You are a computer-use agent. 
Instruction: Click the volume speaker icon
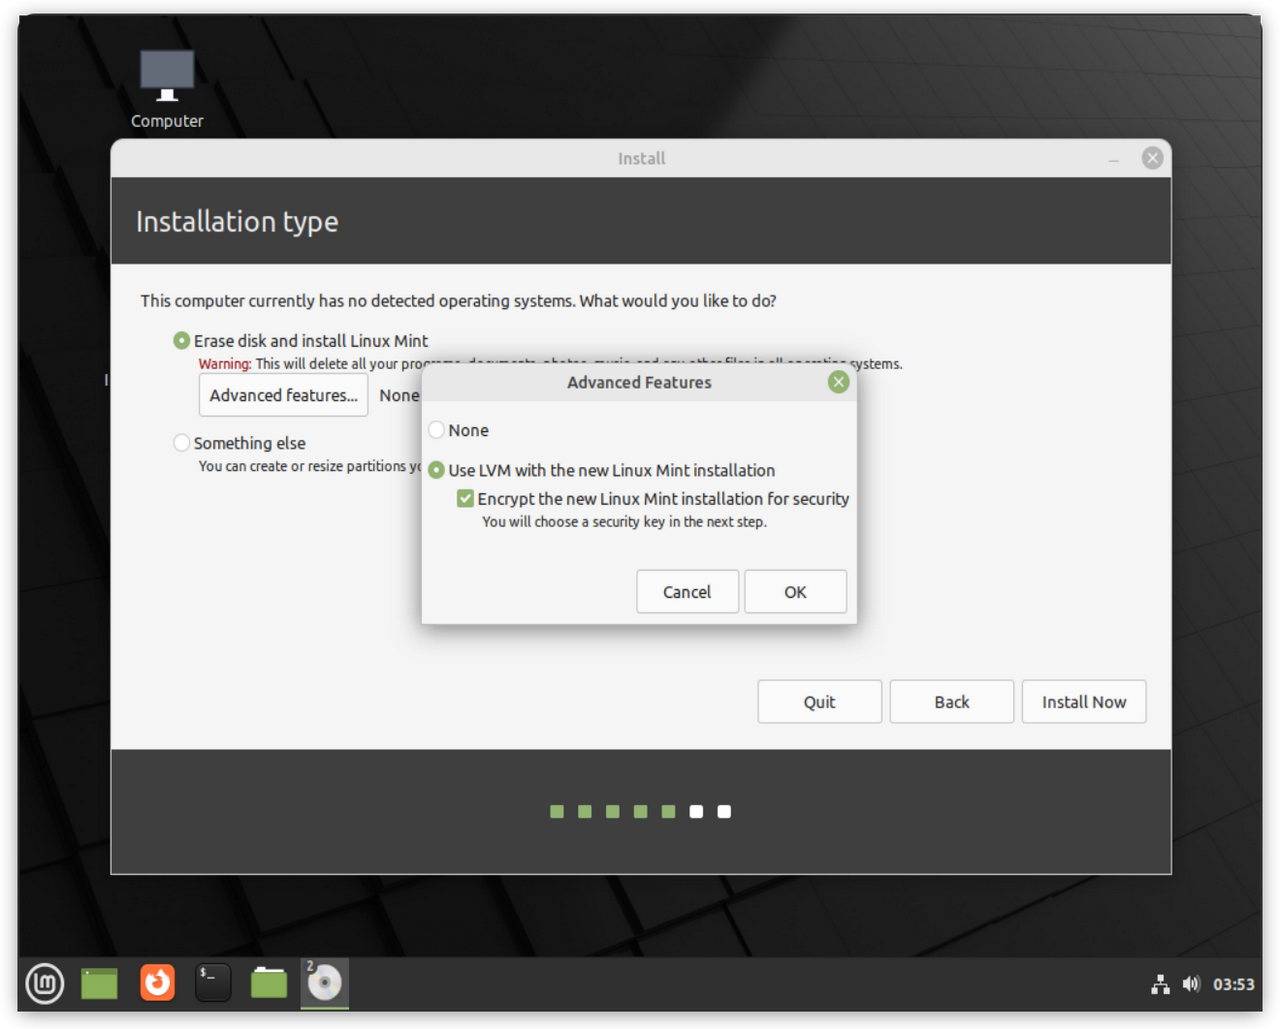[1191, 985]
